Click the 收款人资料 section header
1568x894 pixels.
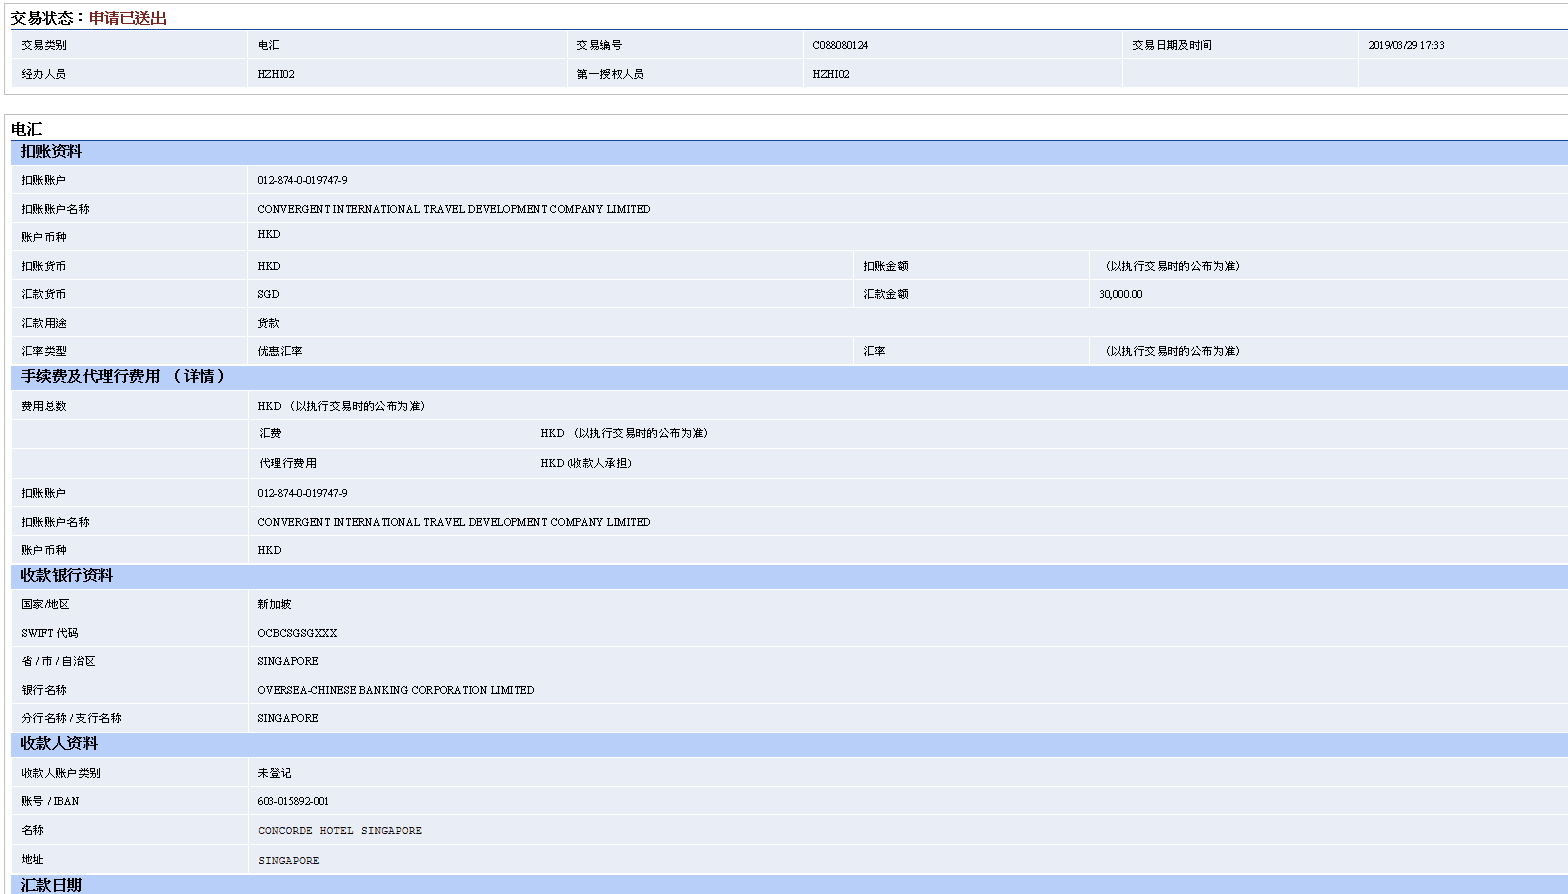pyautogui.click(x=59, y=744)
